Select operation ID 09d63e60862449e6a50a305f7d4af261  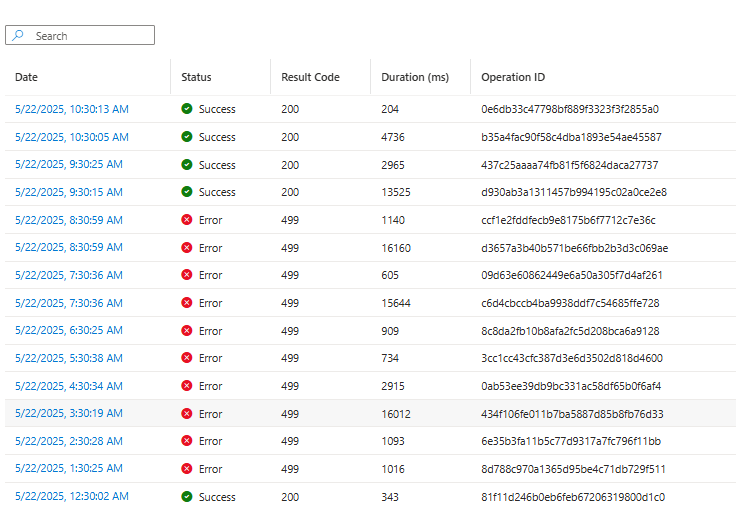point(572,275)
